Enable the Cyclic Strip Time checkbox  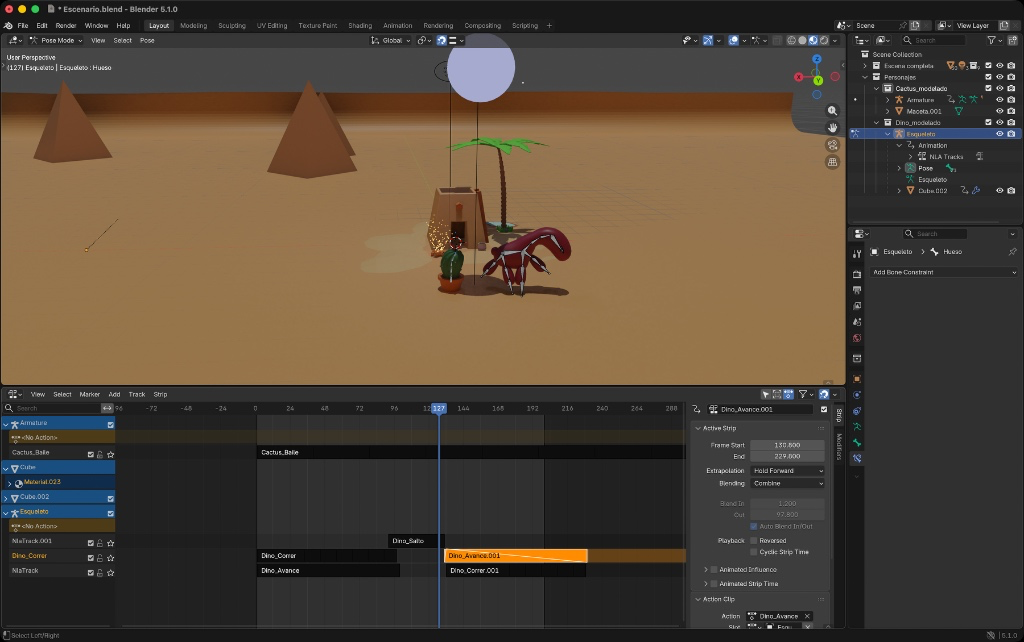754,552
